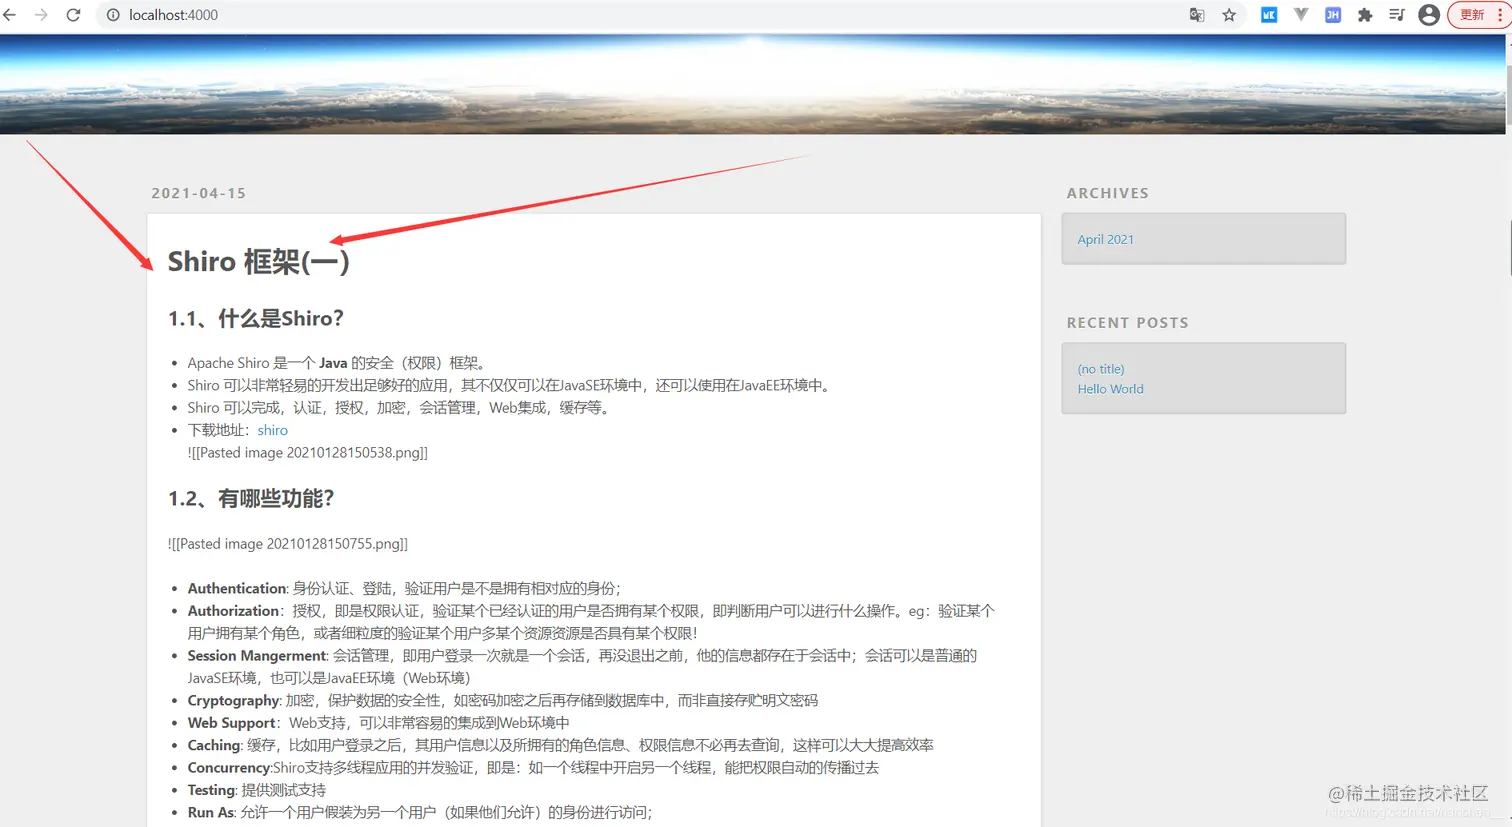The image size is (1512, 827).
Task: Click the Caching bullet term
Action: tap(213, 745)
